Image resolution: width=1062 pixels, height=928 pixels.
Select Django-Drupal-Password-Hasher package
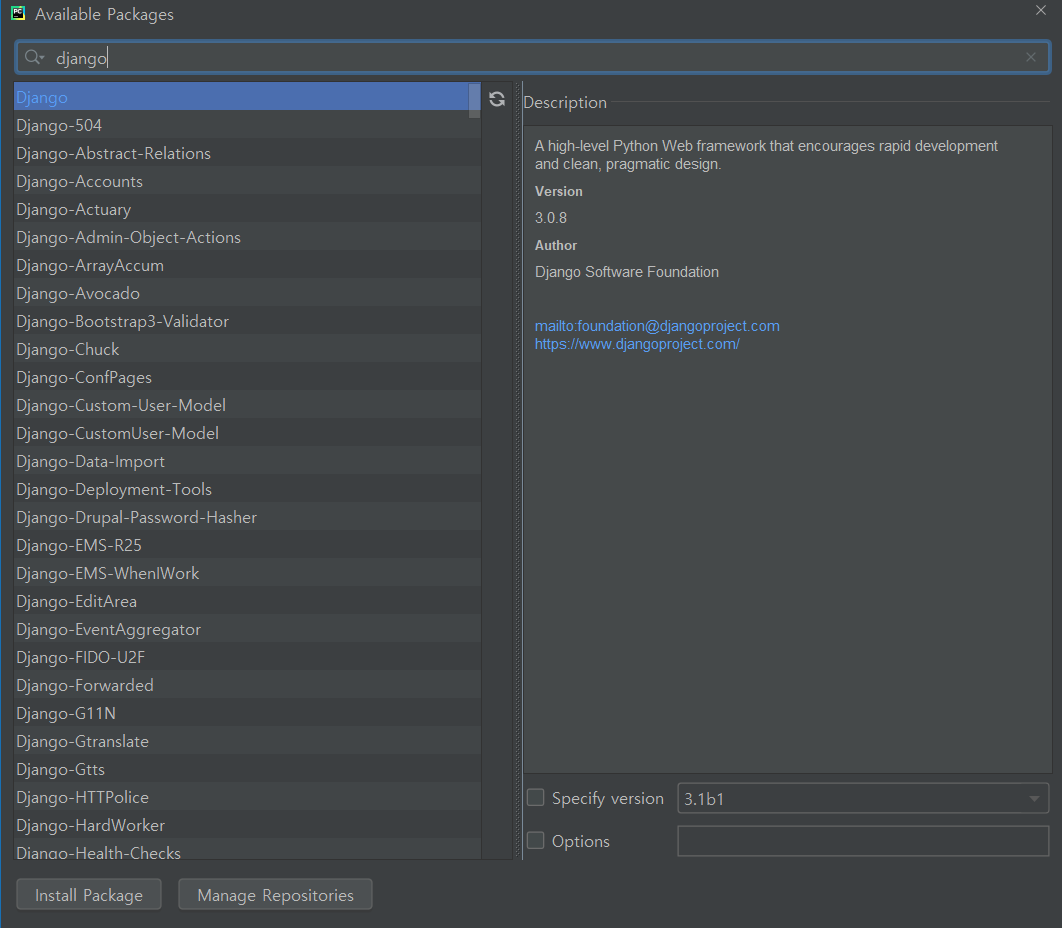247,518
